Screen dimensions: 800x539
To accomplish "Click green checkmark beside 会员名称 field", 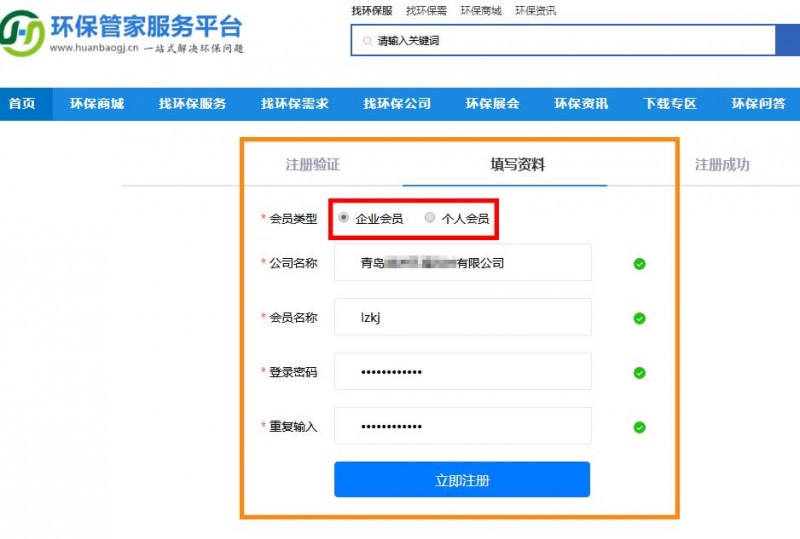I will pos(639,318).
